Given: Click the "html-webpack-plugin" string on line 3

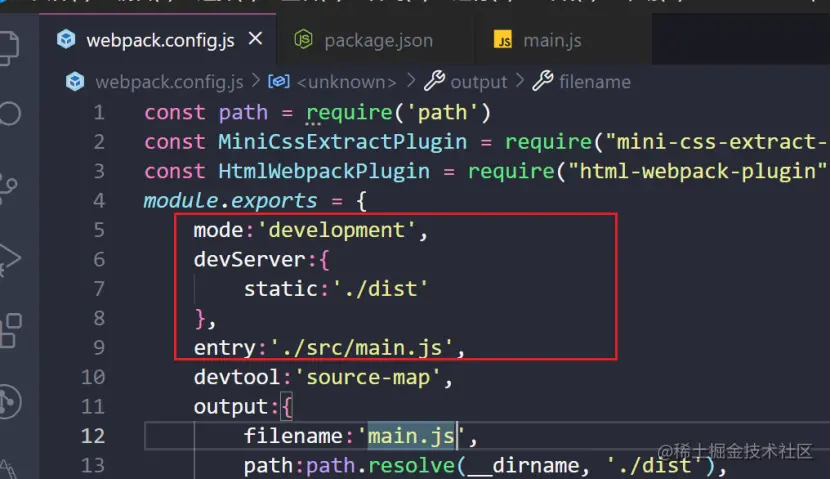Looking at the screenshot, I should [x=697, y=172].
